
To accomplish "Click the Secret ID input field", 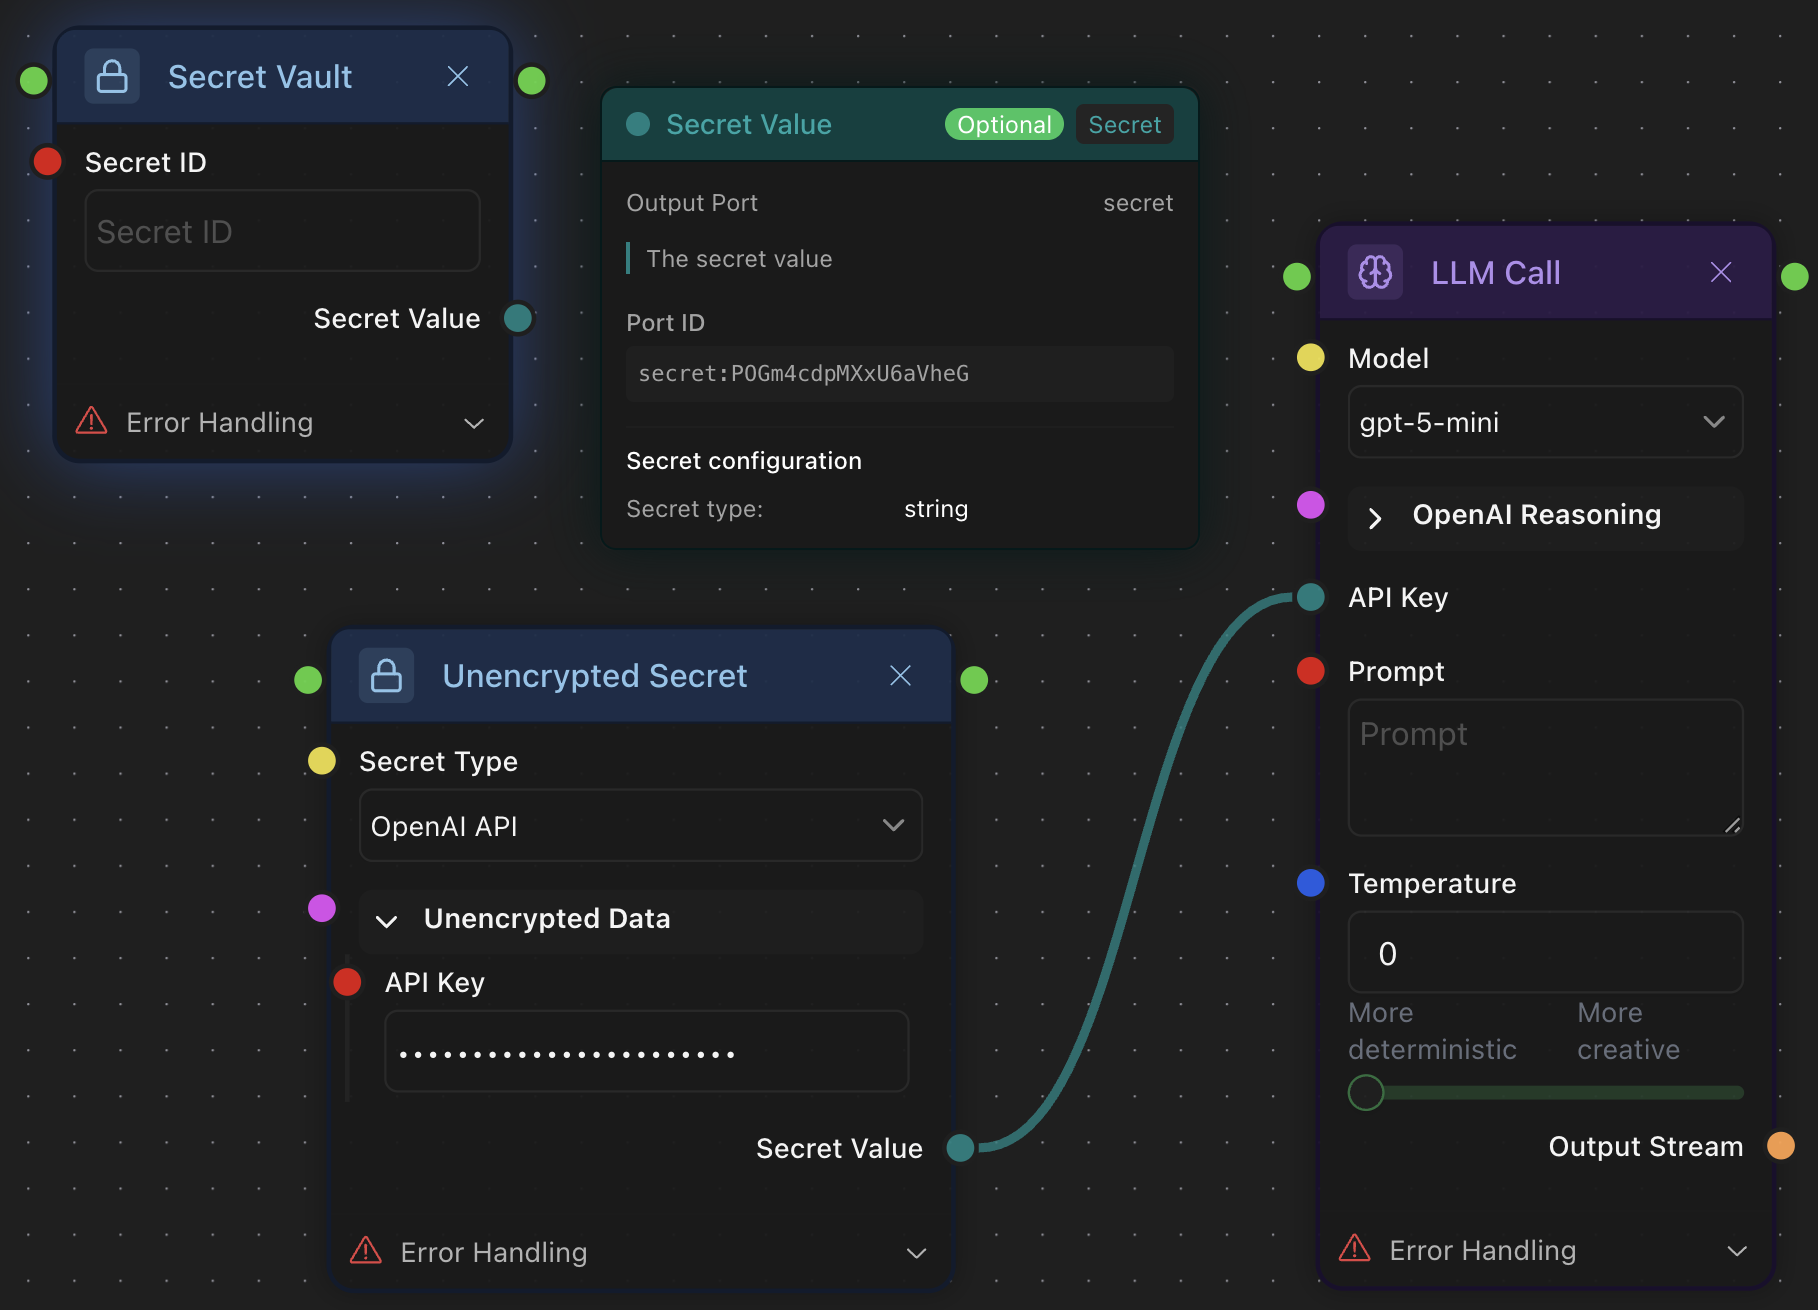I will (x=282, y=231).
